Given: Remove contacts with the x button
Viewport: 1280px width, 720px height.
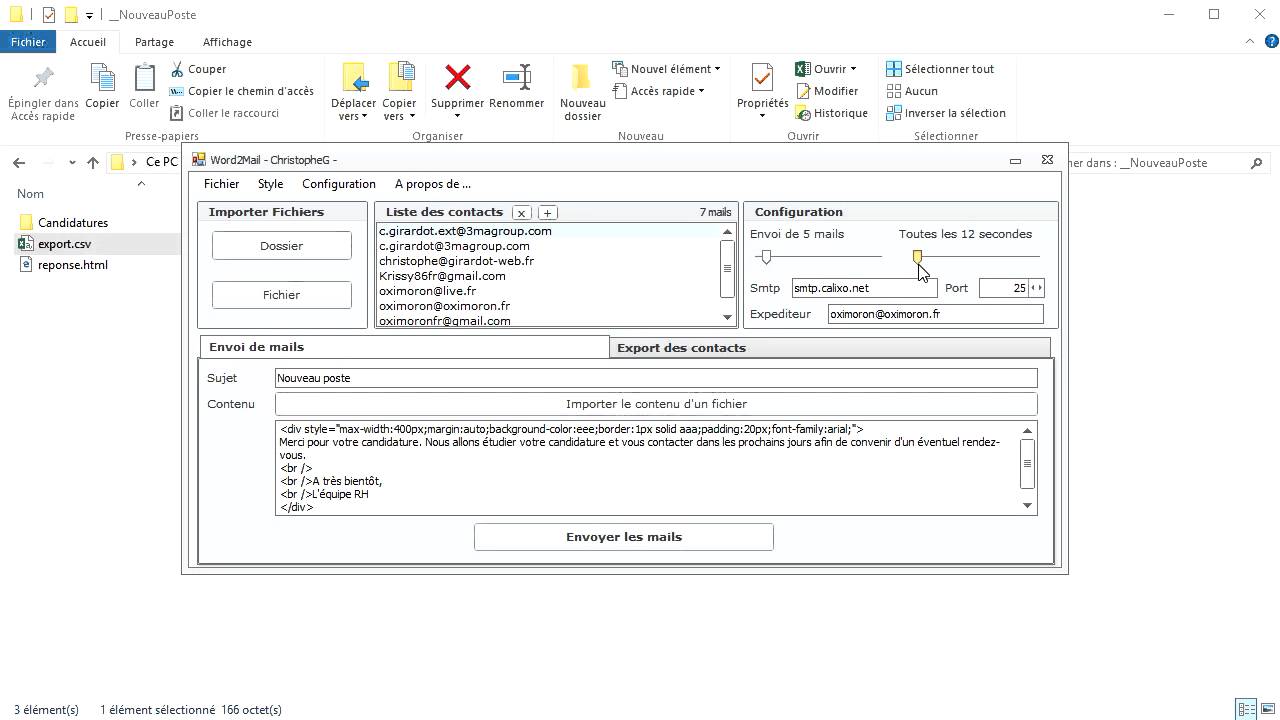Looking at the screenshot, I should (x=521, y=213).
